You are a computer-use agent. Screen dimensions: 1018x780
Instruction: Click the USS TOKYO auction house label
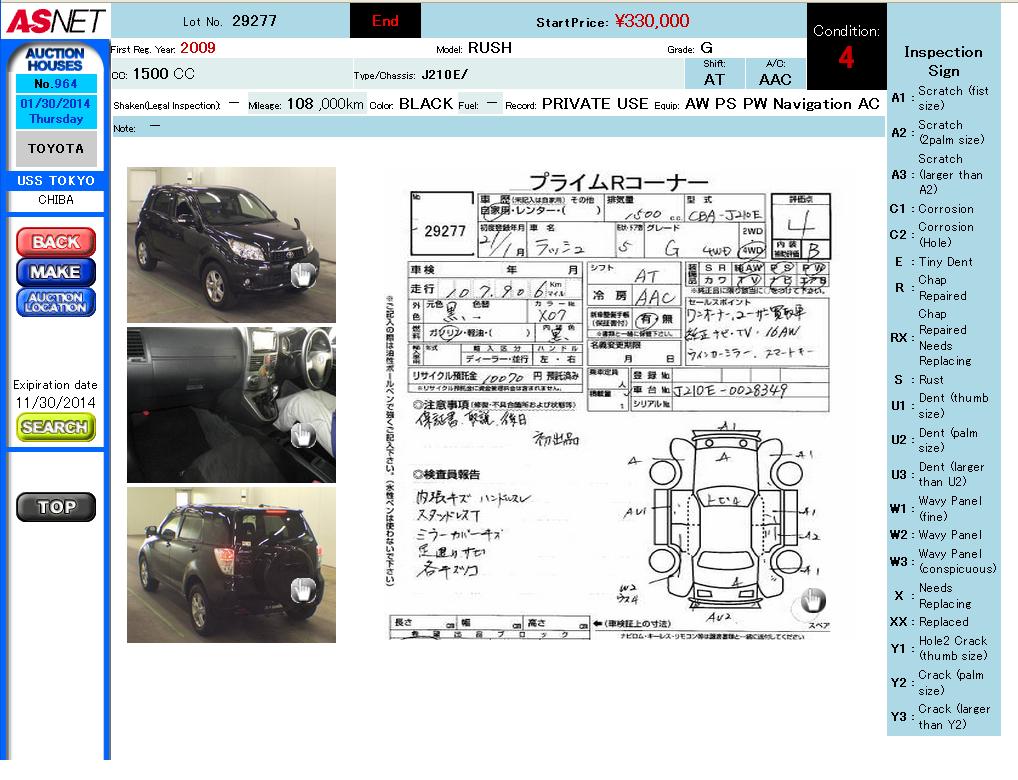click(x=56, y=181)
